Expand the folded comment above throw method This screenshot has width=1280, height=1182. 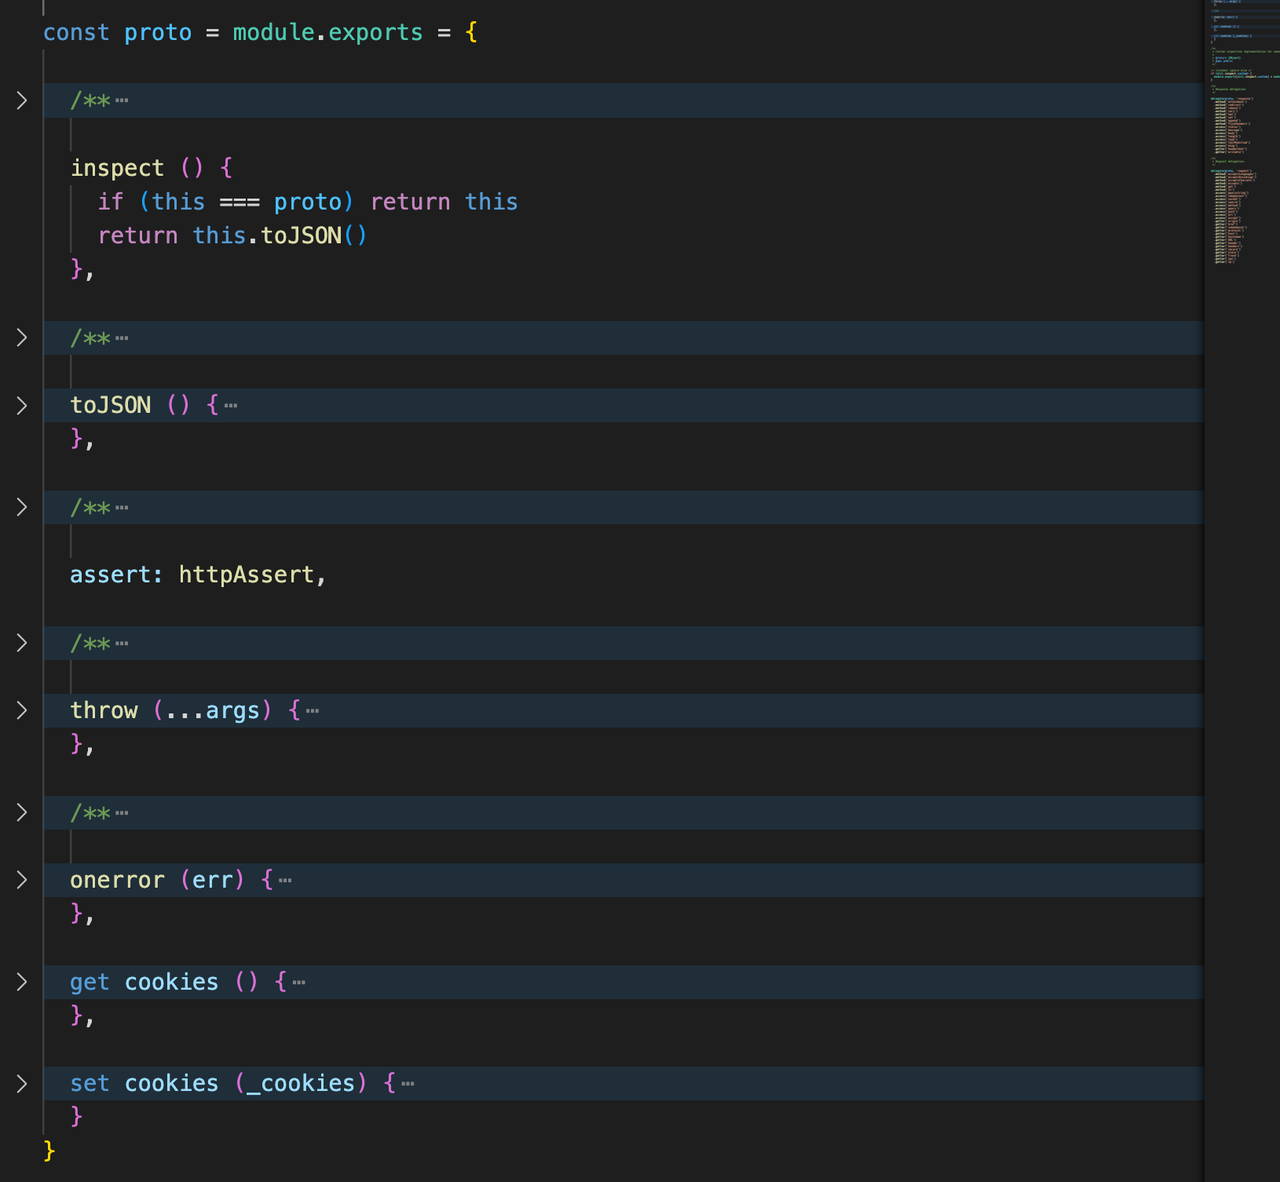tap(22, 643)
